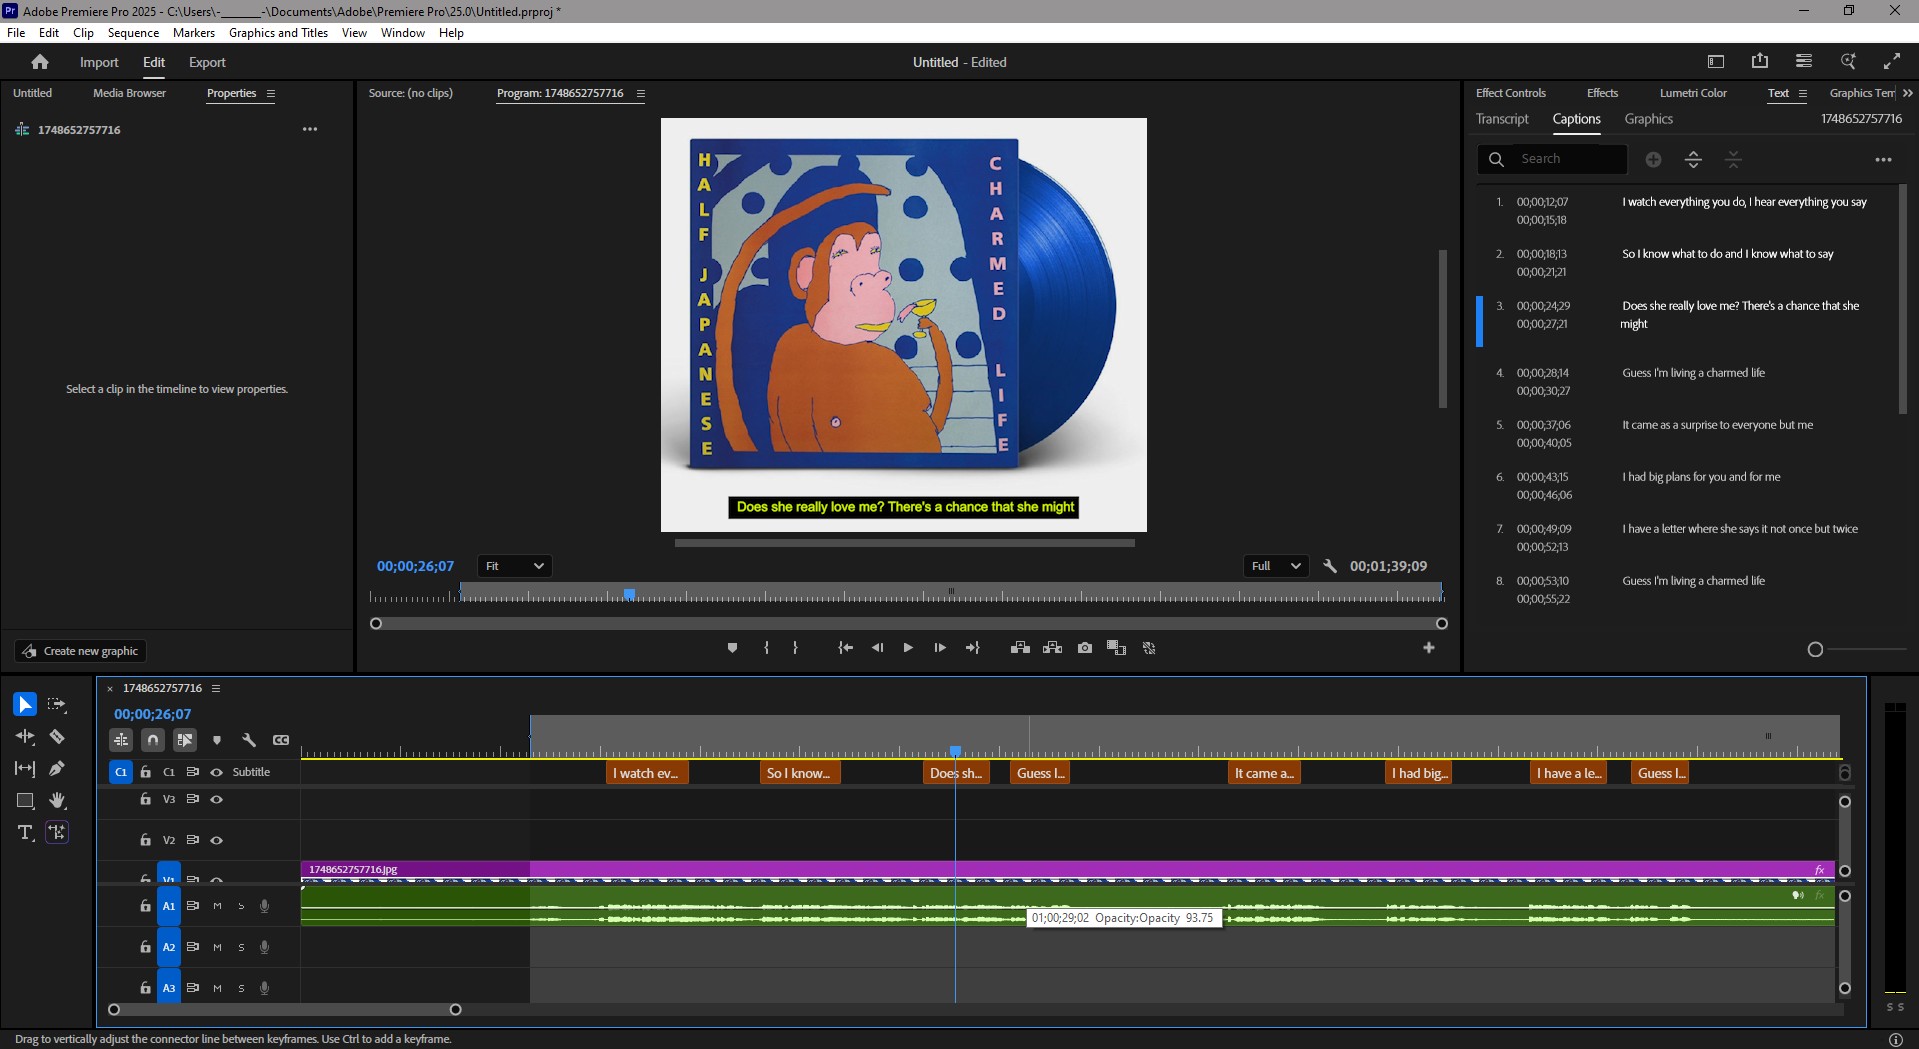Open Quick Export share icon
Screen dimensions: 1919x1049
pos(1760,61)
